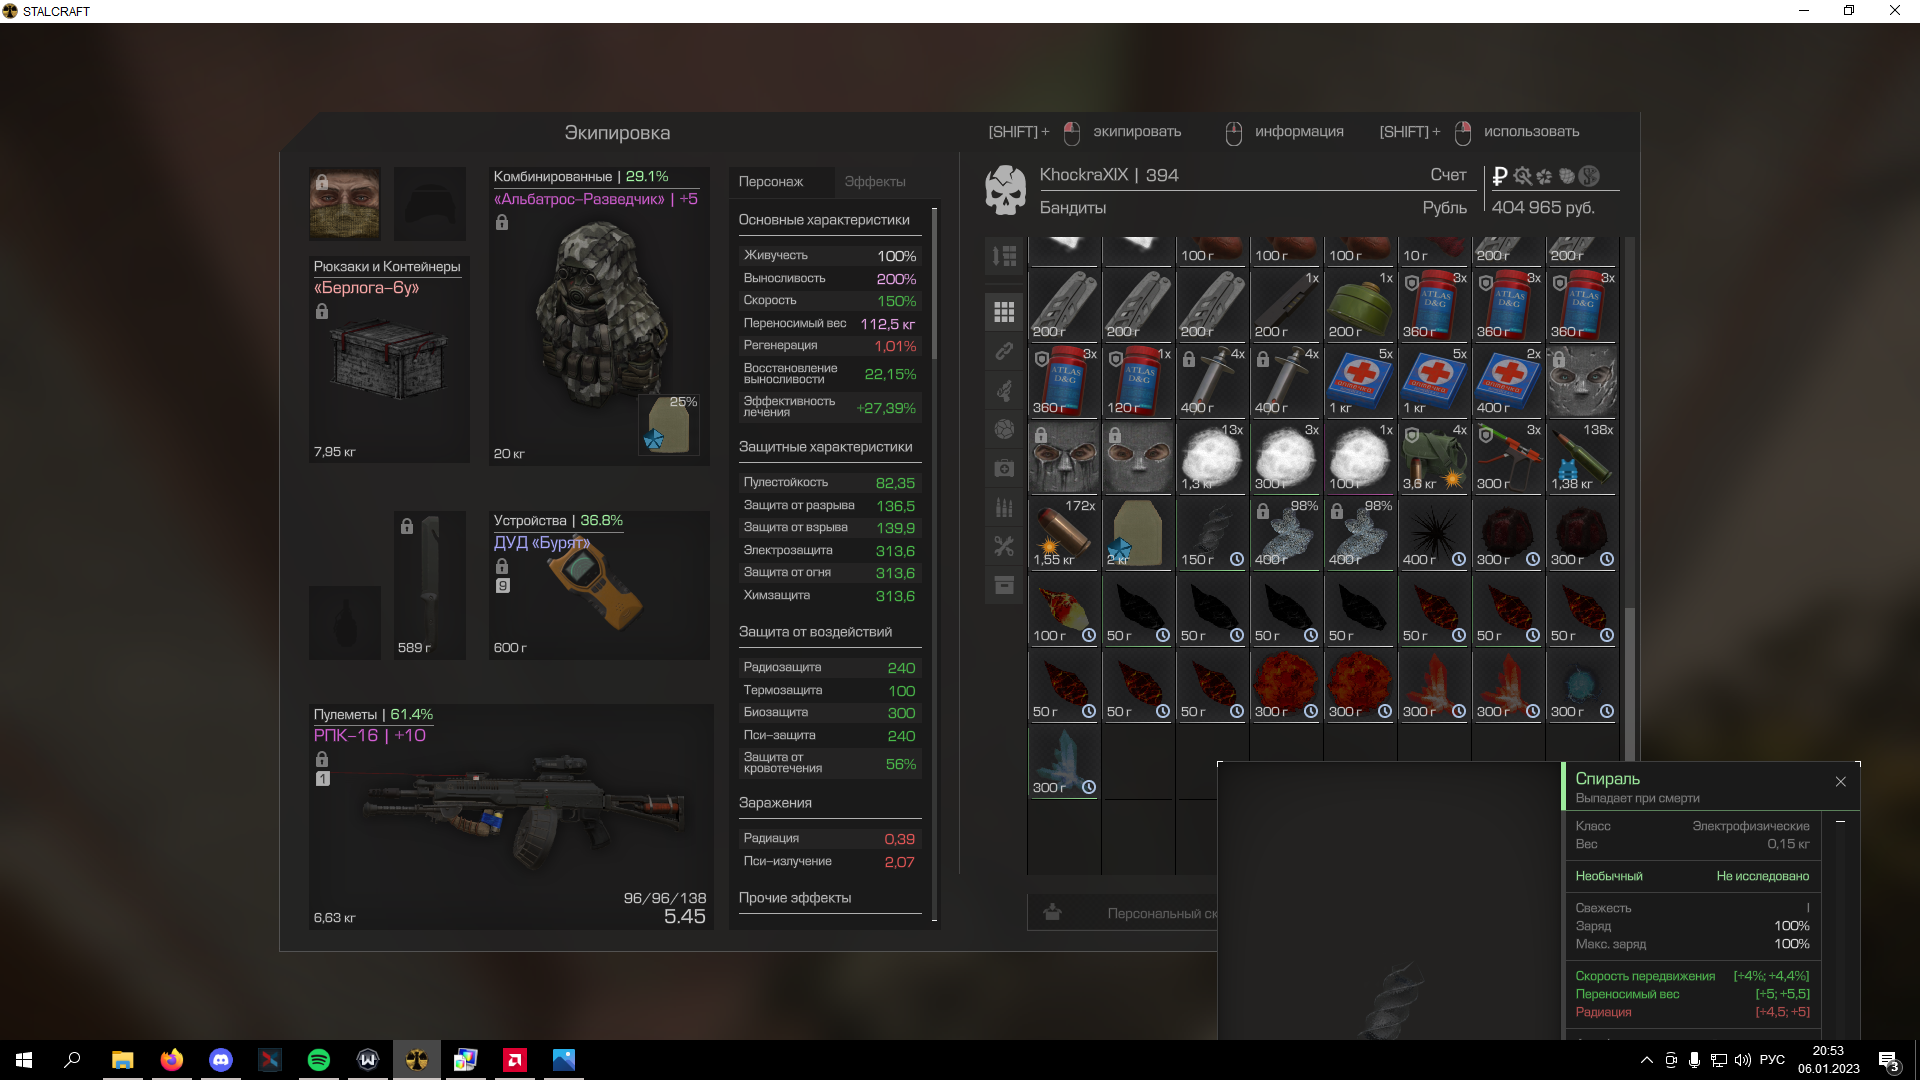Filter inventory by tools wrench icon
The width and height of the screenshot is (1920, 1080).
click(x=1004, y=546)
